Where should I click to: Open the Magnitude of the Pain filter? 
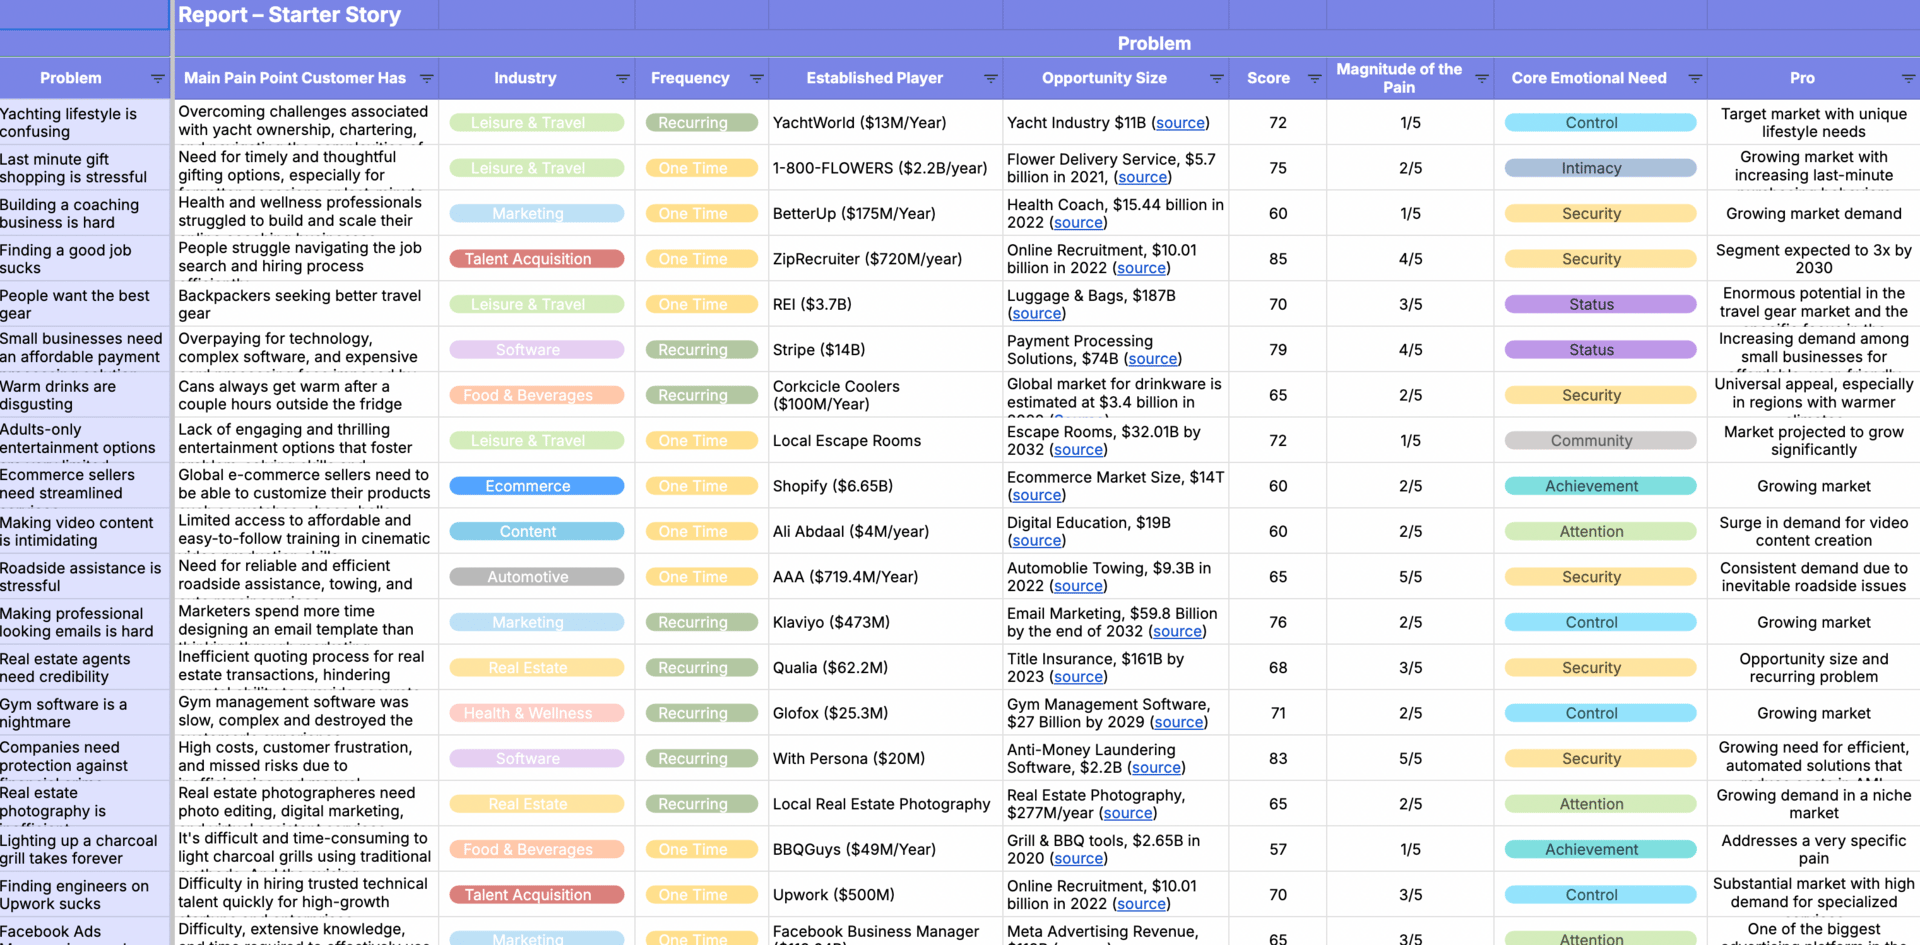[x=1482, y=78]
